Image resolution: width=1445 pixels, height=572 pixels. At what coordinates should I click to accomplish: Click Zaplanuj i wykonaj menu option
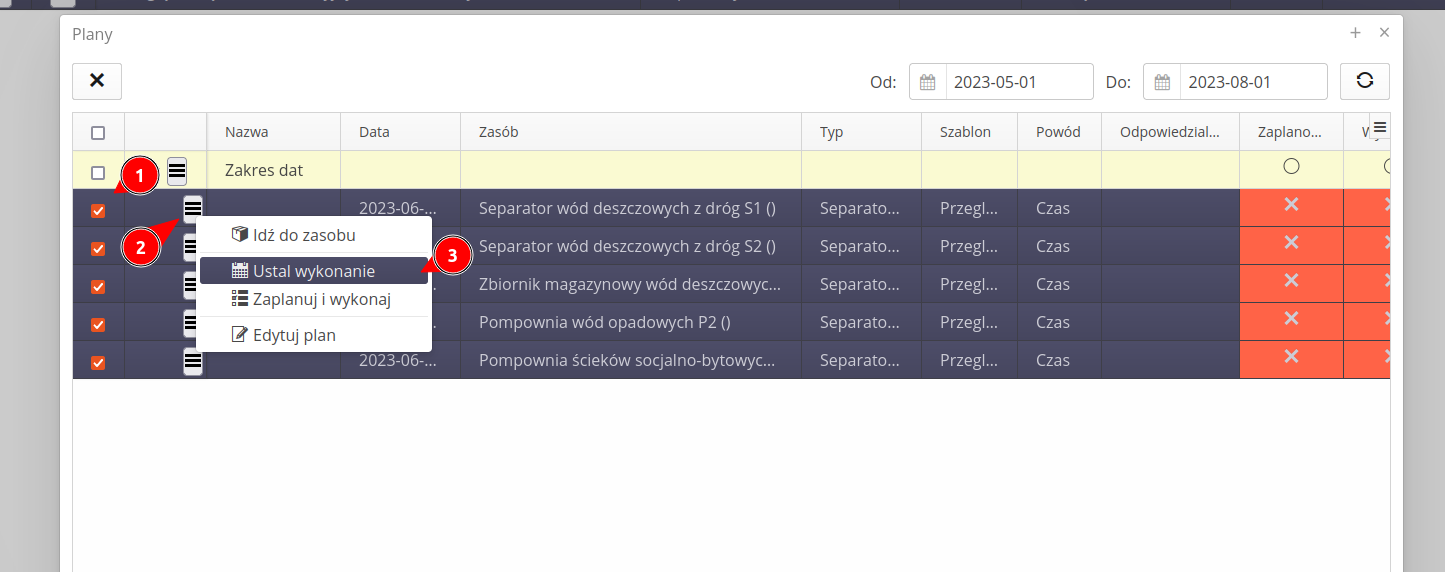pos(320,299)
